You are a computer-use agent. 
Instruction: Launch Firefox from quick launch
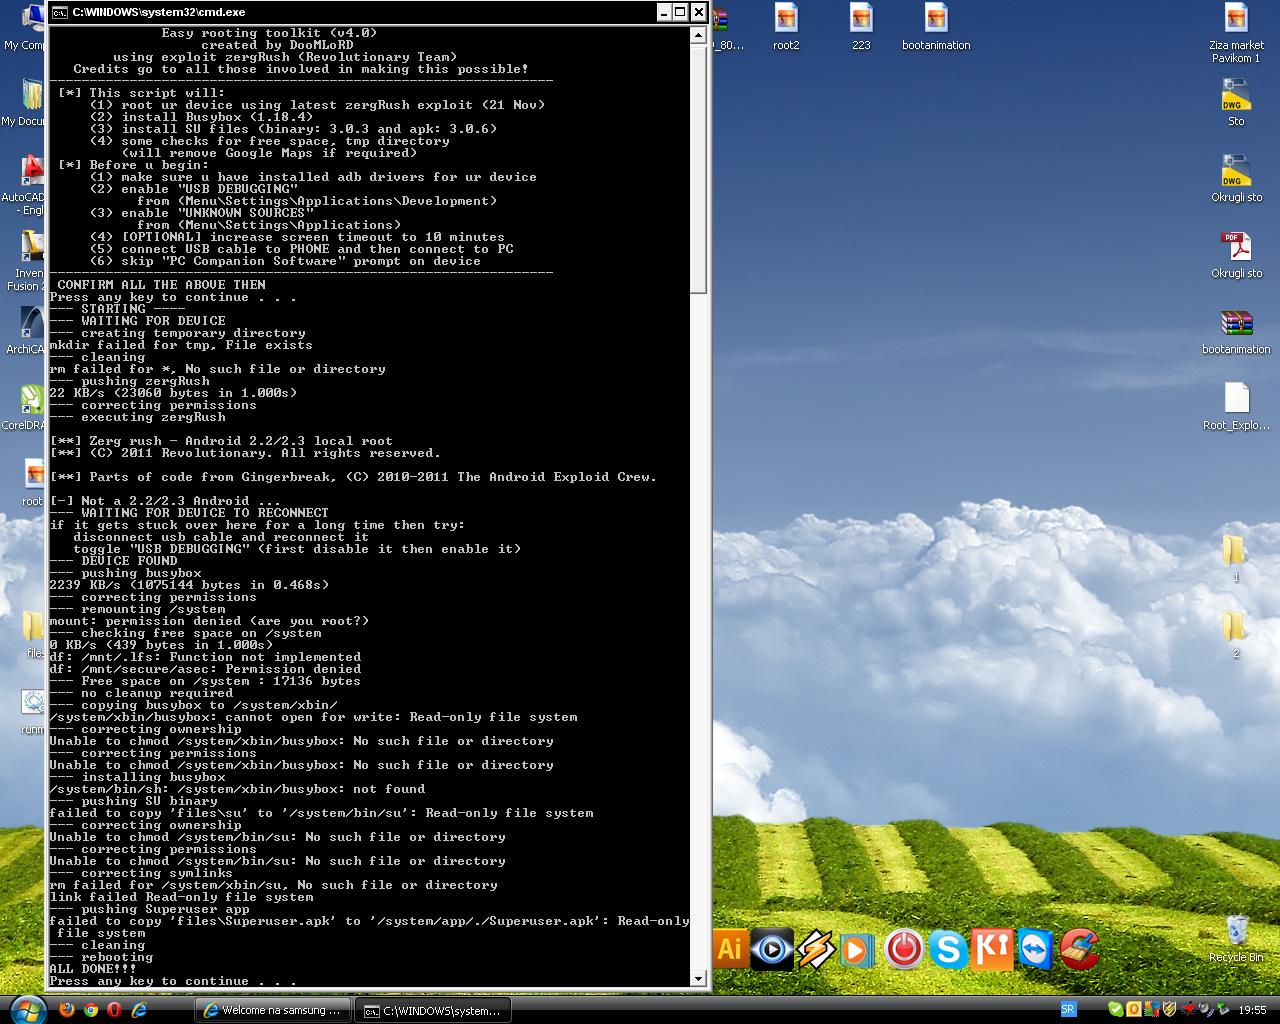pyautogui.click(x=67, y=1010)
